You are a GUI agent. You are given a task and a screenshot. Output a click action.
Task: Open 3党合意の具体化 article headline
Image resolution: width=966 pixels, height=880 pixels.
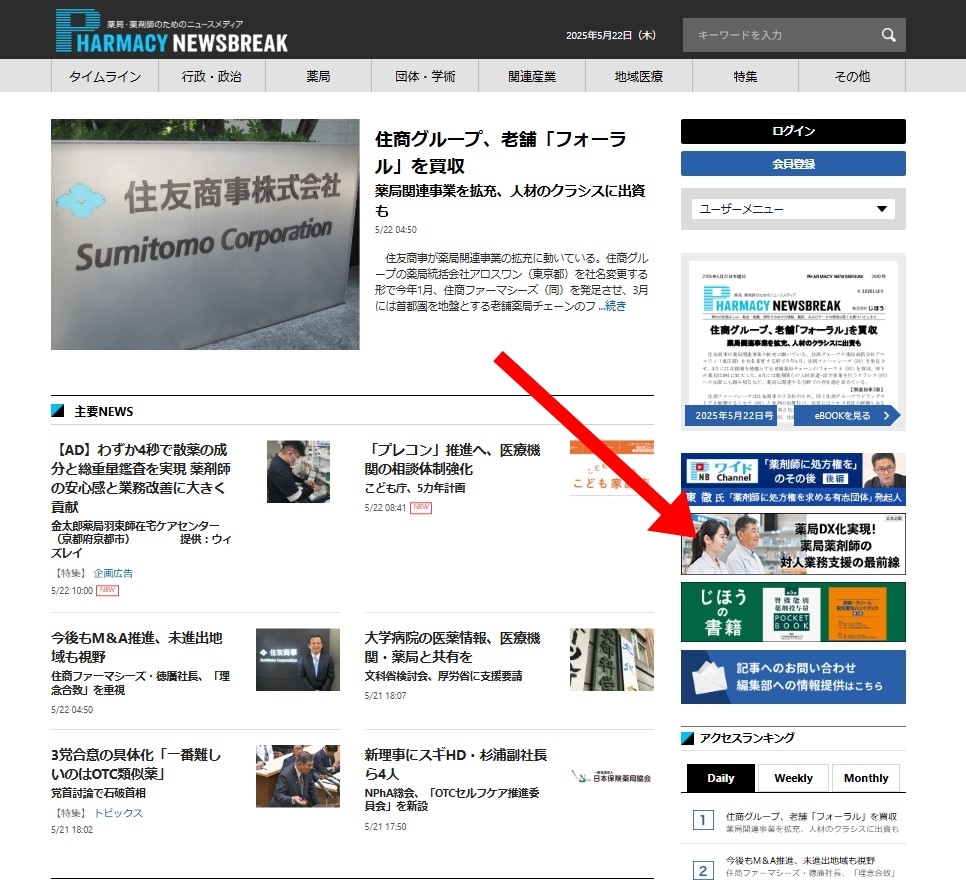pyautogui.click(x=136, y=764)
